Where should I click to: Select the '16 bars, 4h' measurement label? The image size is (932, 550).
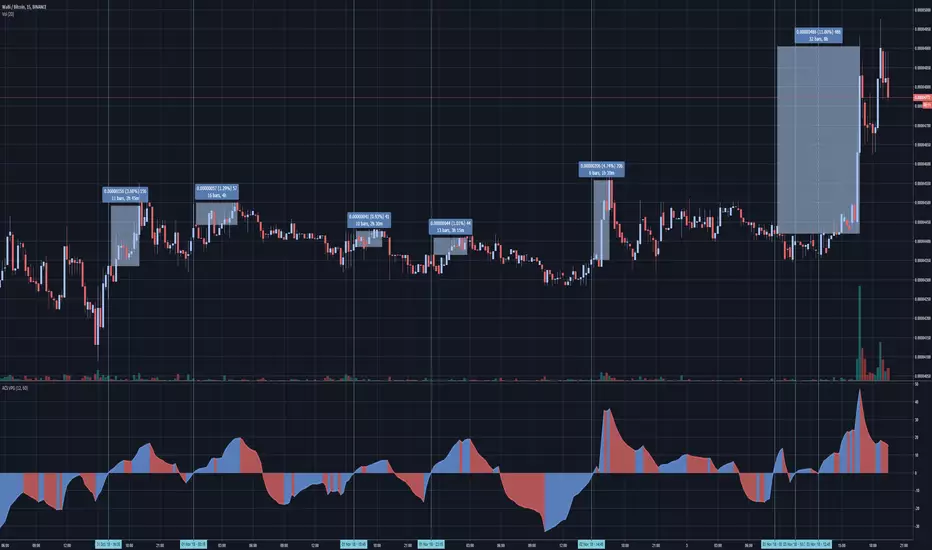coord(217,192)
